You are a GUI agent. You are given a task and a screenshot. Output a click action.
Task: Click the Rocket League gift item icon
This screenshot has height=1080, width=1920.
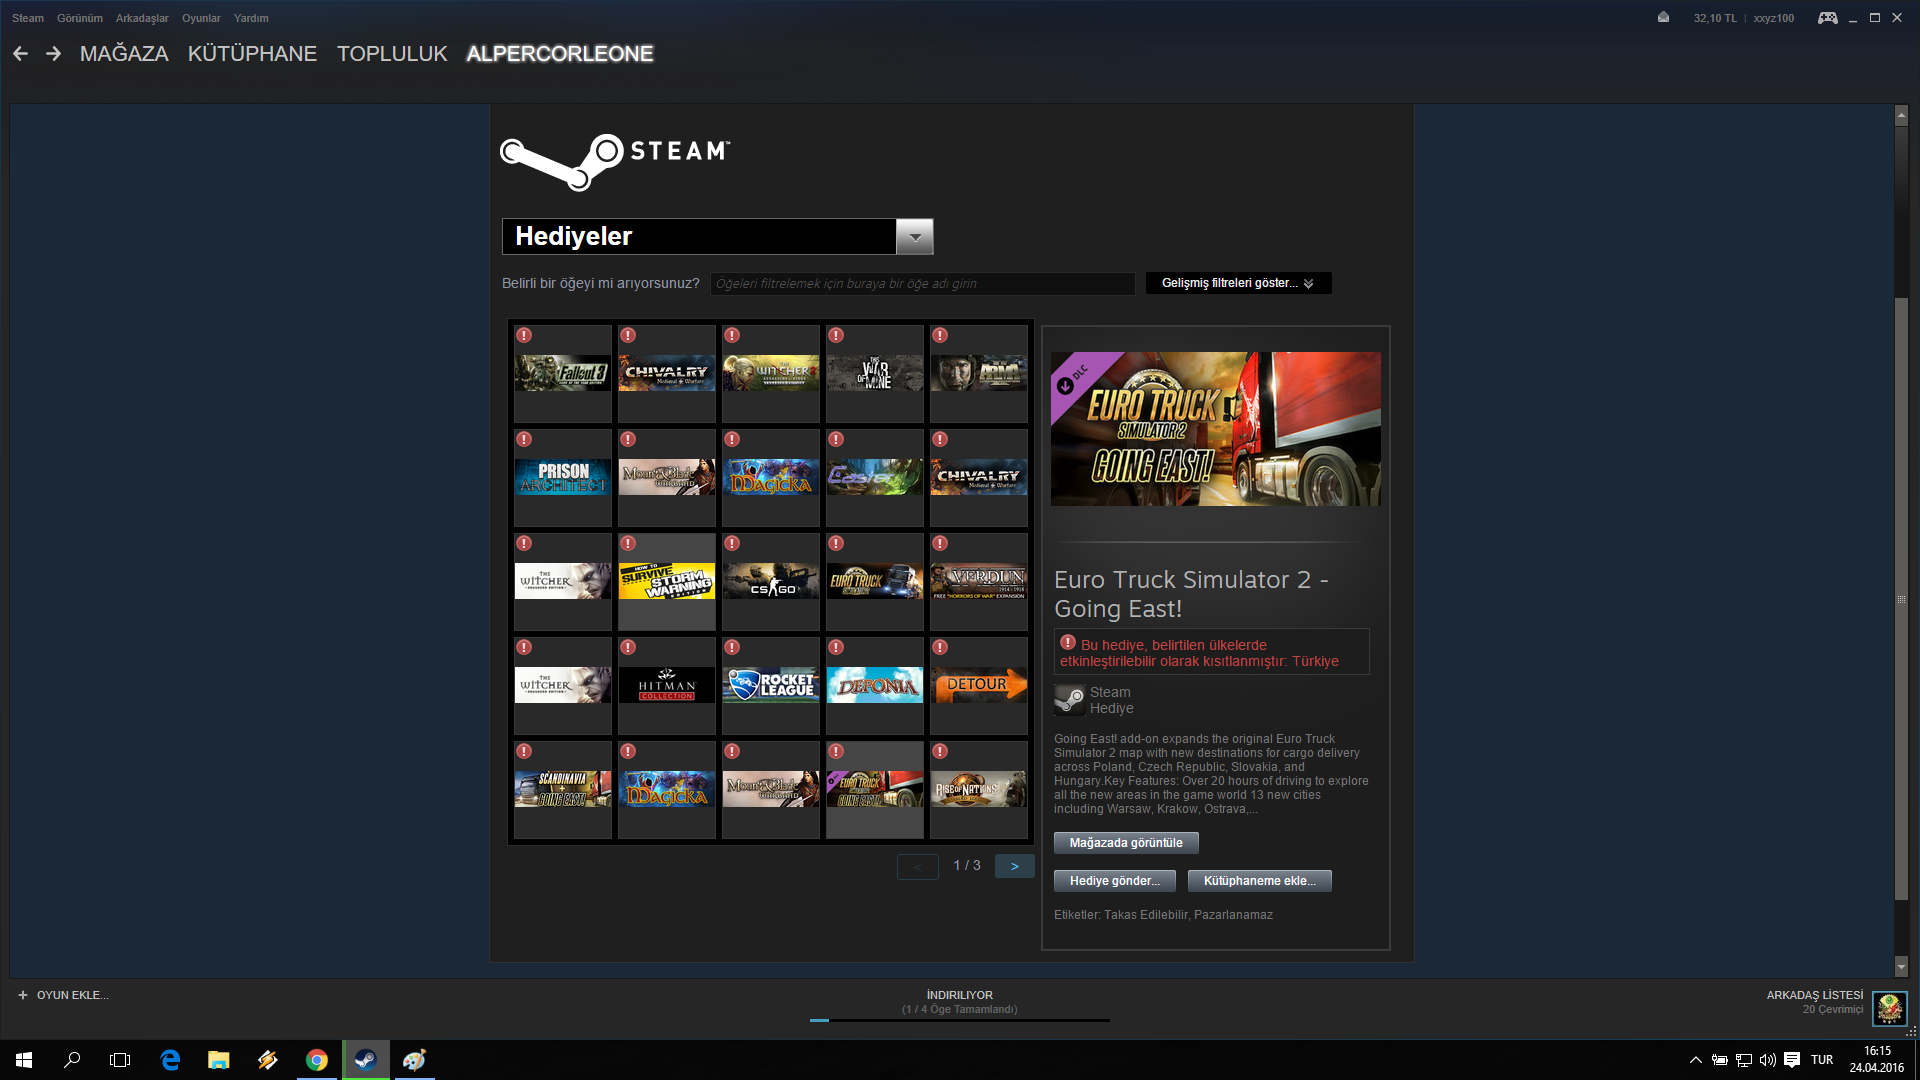770,683
